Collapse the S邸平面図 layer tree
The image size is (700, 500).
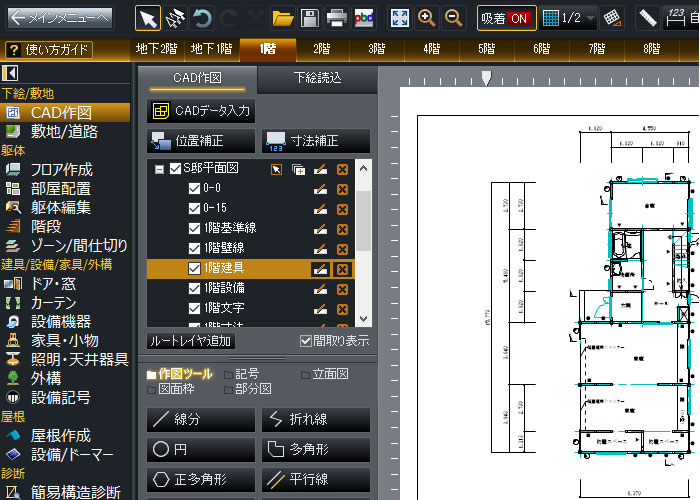tap(158, 169)
